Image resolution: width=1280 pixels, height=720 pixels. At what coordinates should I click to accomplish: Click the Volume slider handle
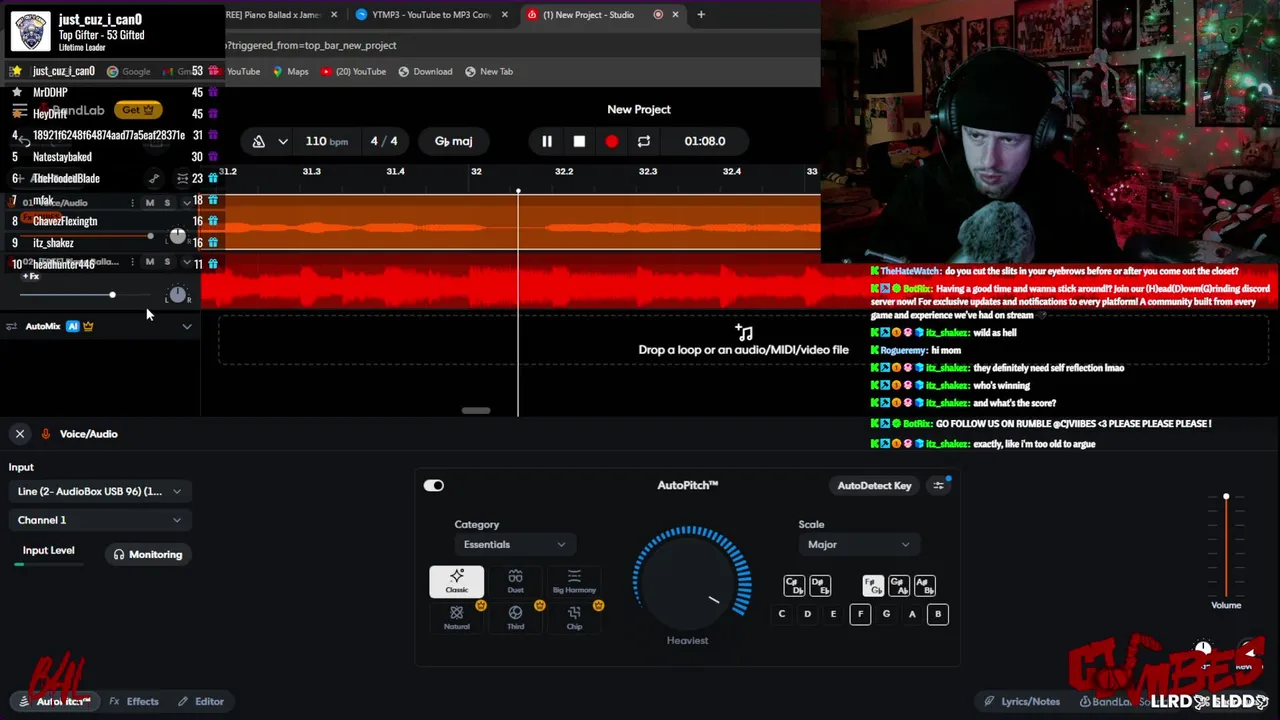click(x=1226, y=497)
